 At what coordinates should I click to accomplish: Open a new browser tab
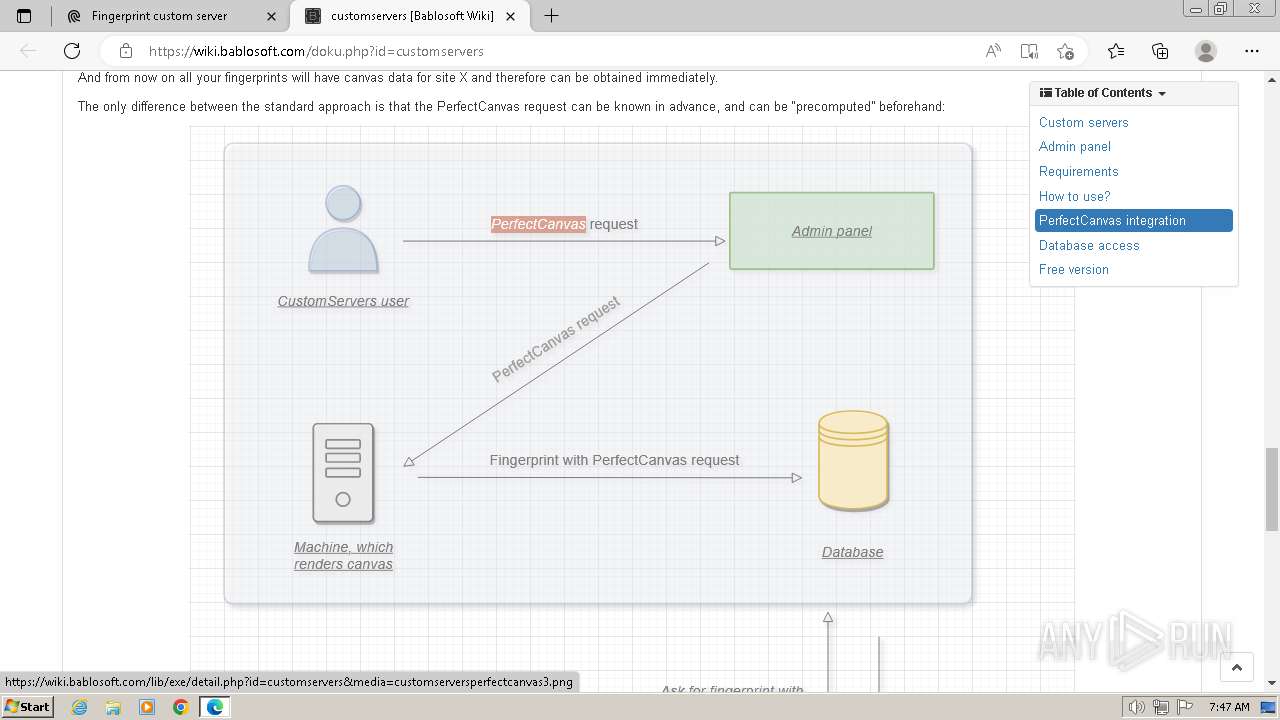click(551, 15)
